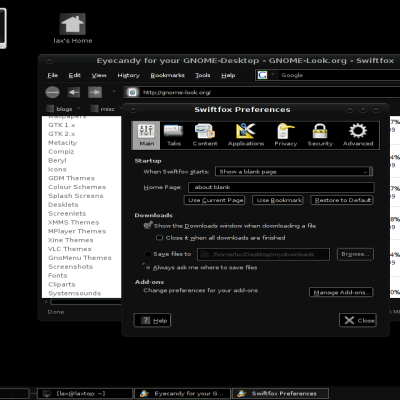This screenshot has width=400, height=400.
Task: Open When Swiftfox starts dropdown
Action: (x=294, y=172)
